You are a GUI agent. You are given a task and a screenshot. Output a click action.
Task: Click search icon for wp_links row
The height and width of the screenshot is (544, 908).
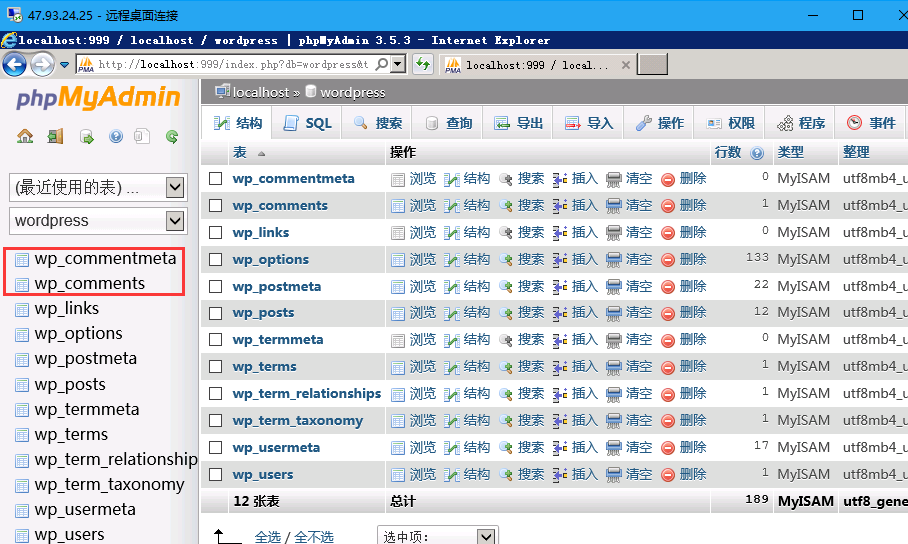click(x=506, y=233)
